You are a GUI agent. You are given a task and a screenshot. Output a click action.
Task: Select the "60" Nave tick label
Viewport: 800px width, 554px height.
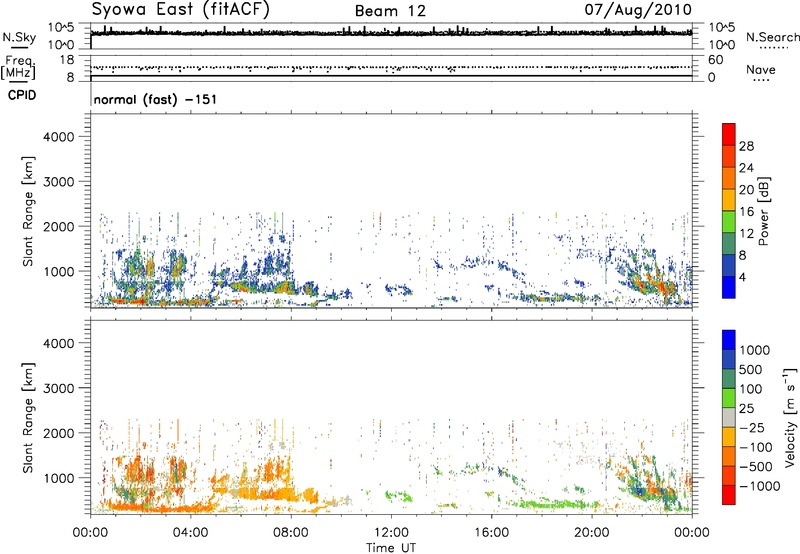(x=715, y=60)
